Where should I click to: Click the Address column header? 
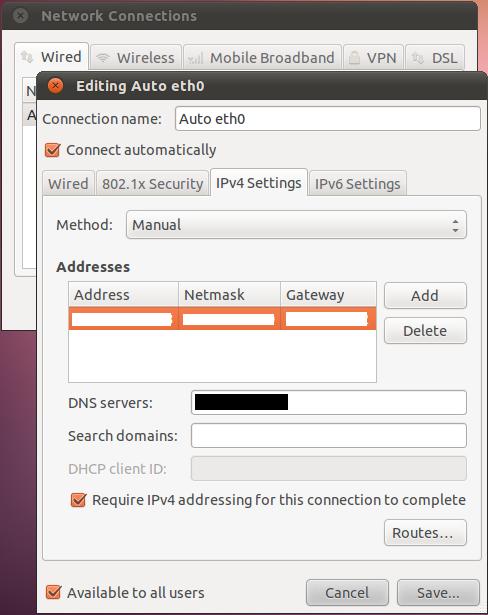[x=124, y=294]
